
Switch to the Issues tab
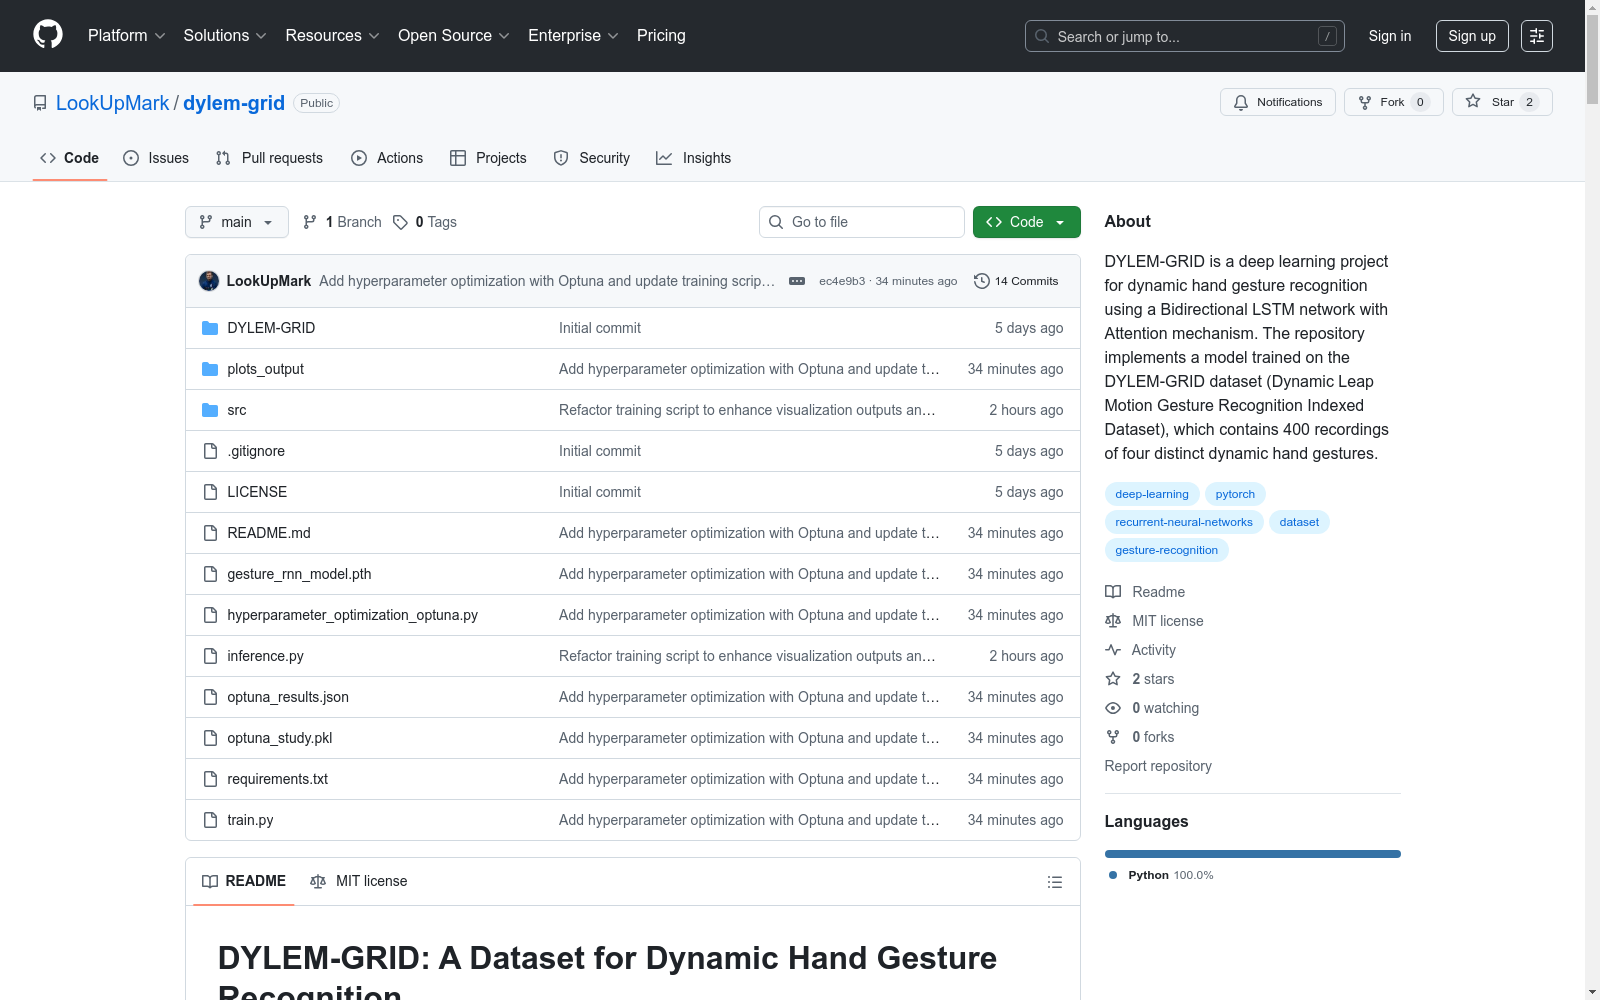point(156,158)
